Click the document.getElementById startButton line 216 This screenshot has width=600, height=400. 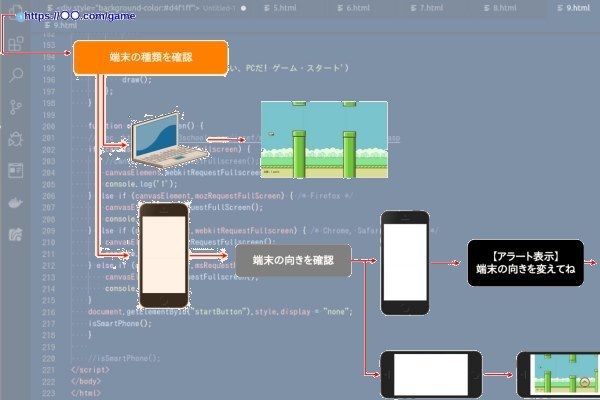220,312
